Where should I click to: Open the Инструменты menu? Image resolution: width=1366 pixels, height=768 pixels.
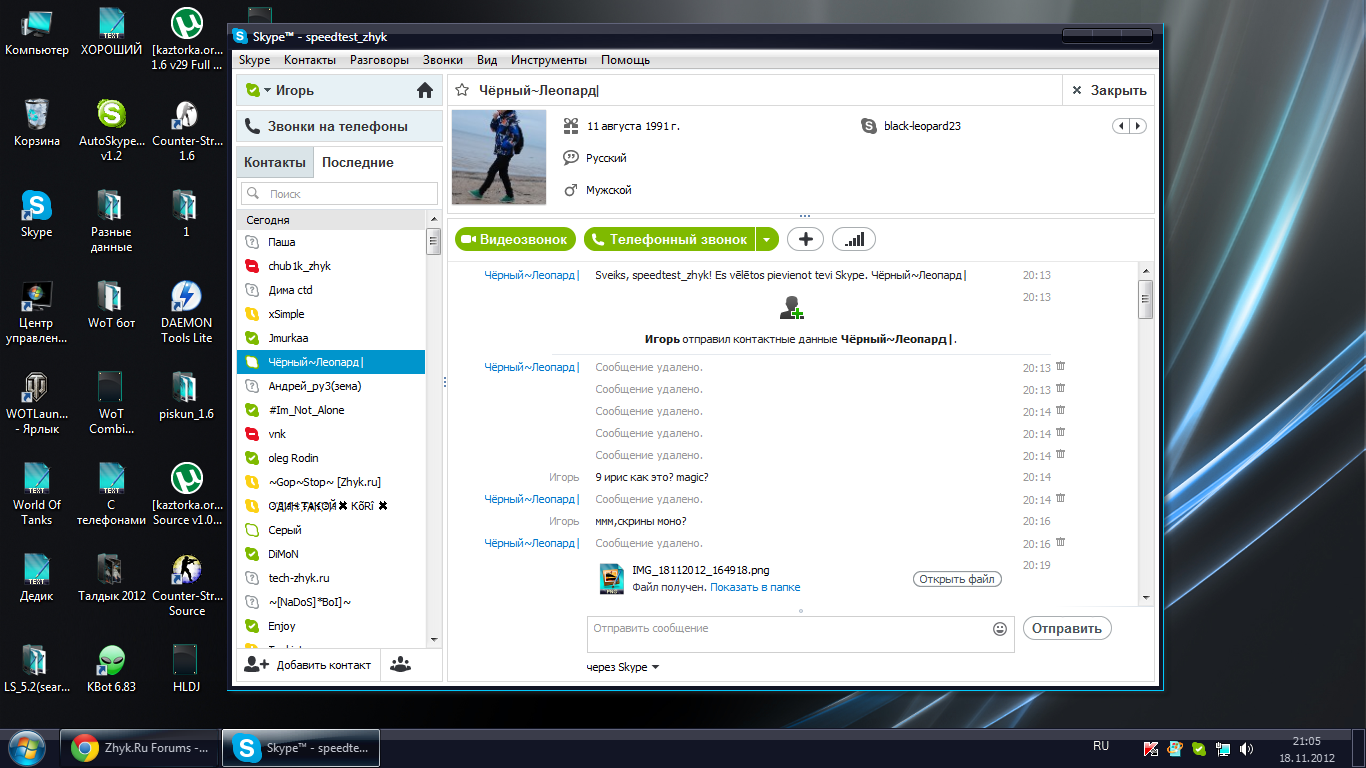[x=549, y=60]
